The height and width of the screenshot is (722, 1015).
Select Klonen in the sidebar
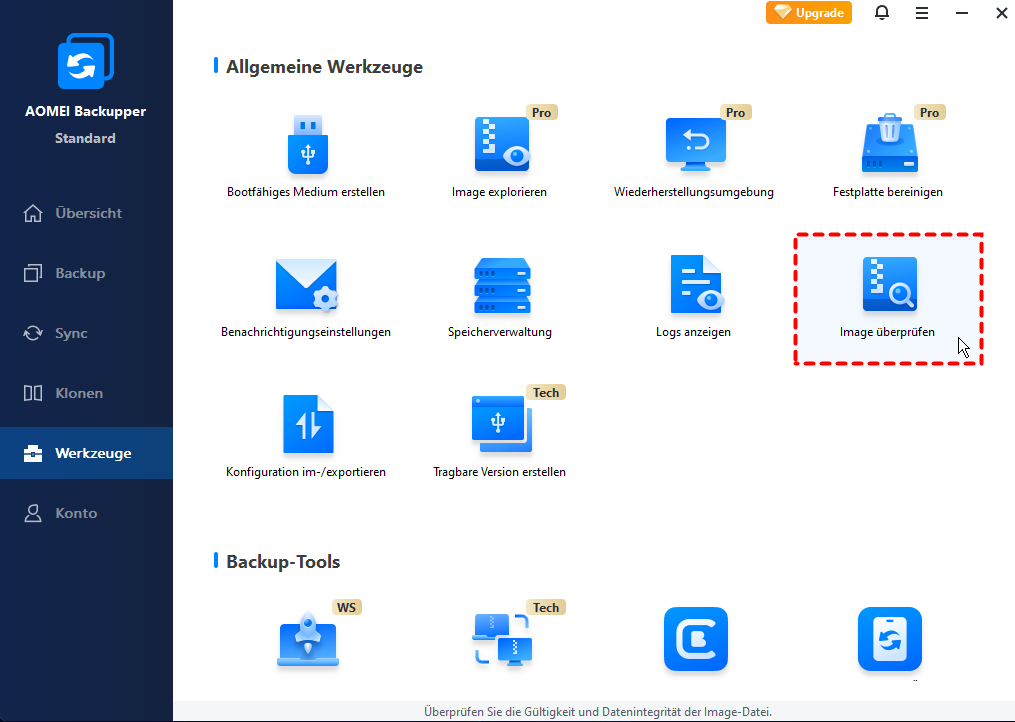click(86, 393)
